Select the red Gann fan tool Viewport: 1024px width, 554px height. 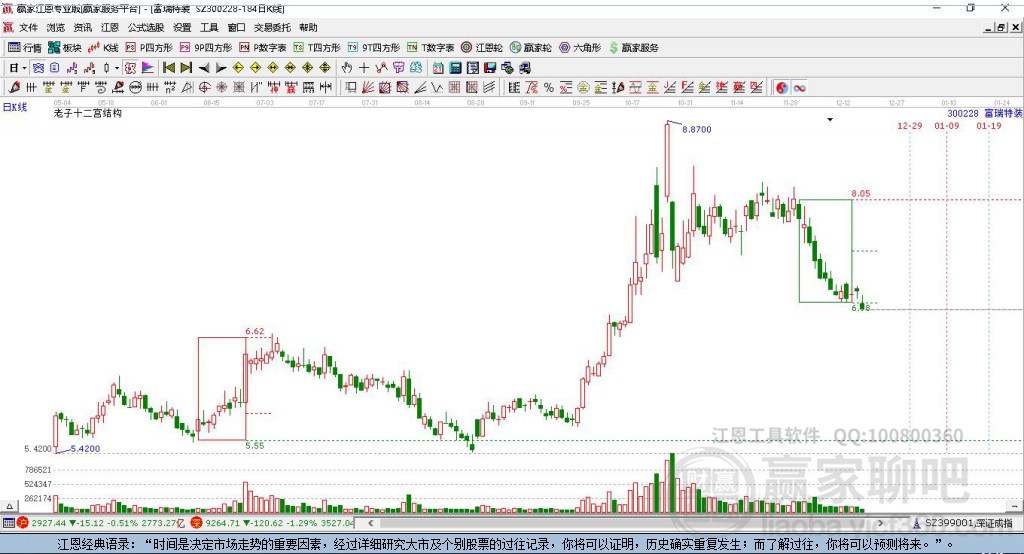(x=368, y=88)
